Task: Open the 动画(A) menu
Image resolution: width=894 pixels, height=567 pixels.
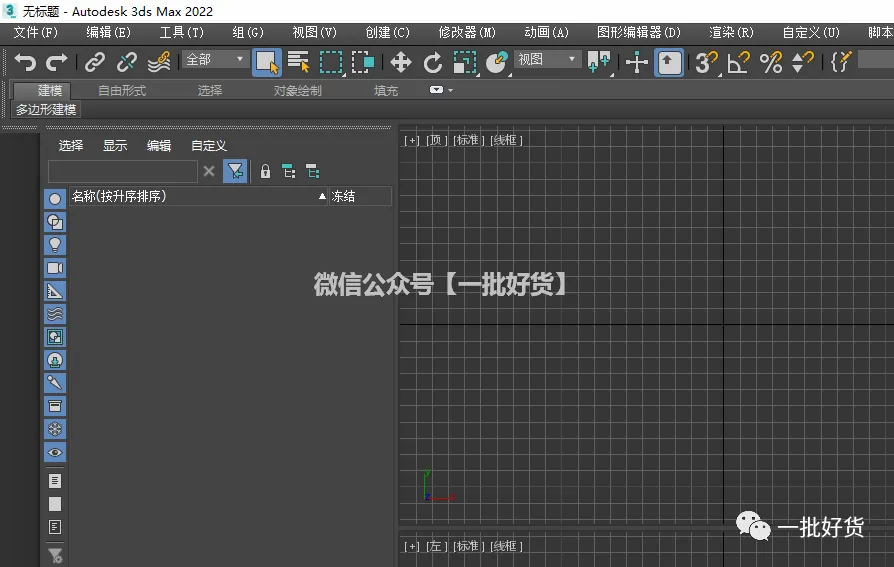Action: click(x=546, y=33)
